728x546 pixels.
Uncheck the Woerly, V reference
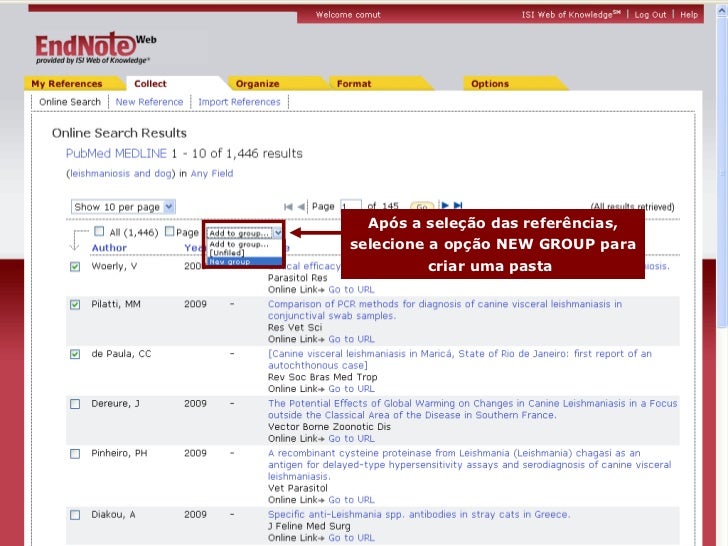75,266
